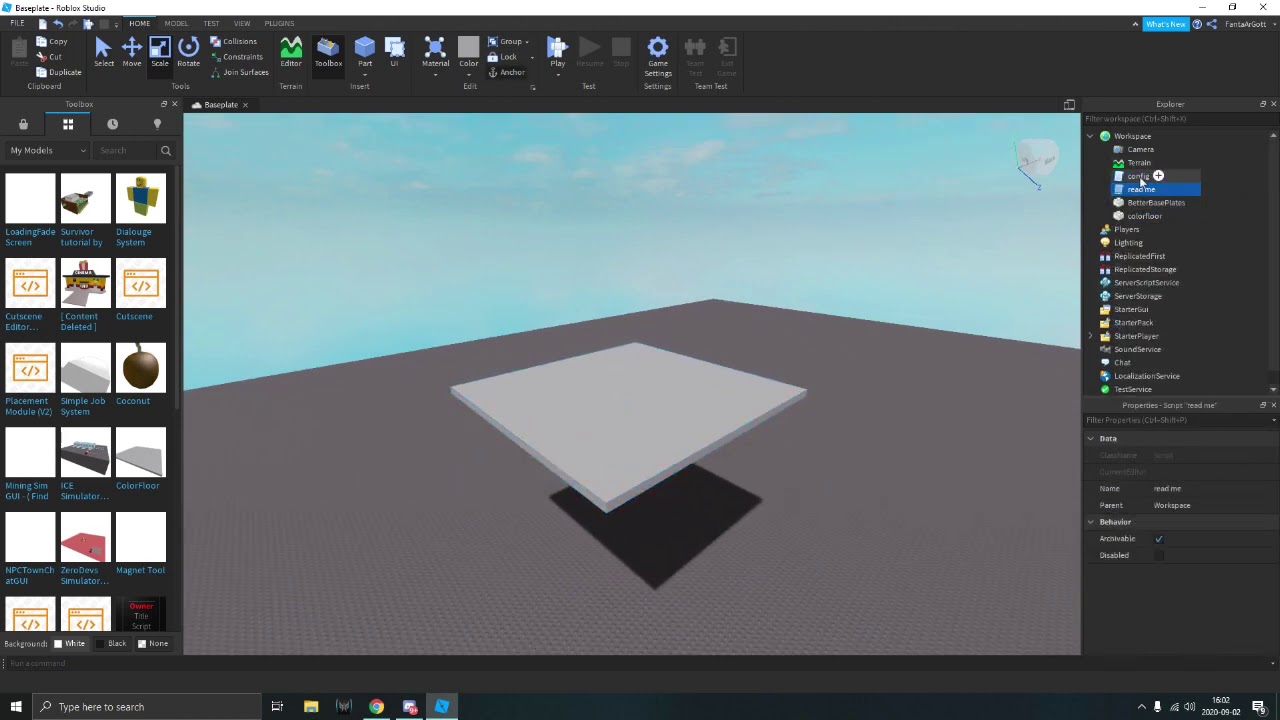Select ReplicatedStorage in Explorer

point(1145,270)
